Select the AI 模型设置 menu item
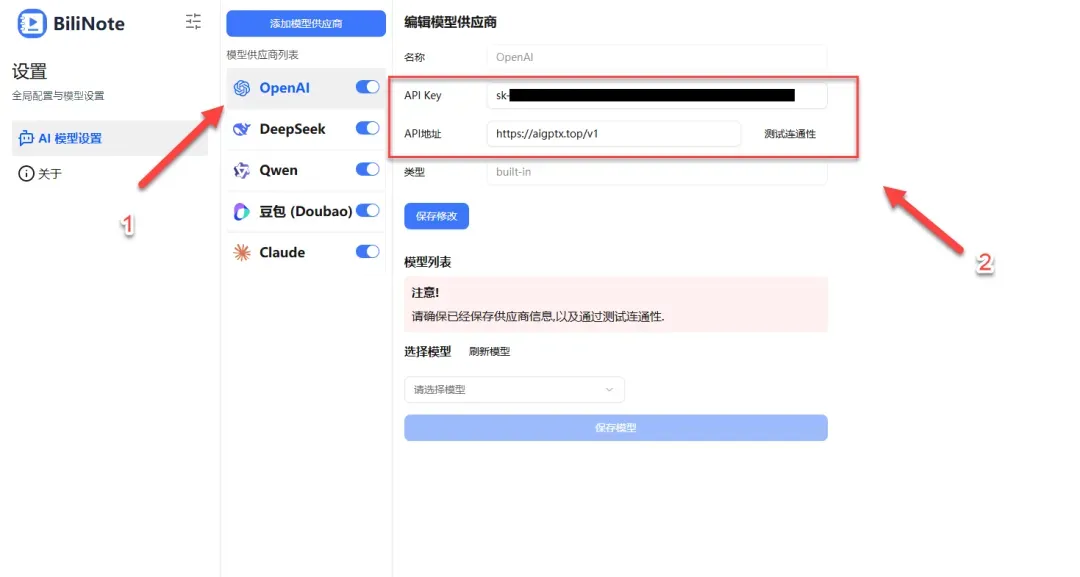 (x=110, y=138)
